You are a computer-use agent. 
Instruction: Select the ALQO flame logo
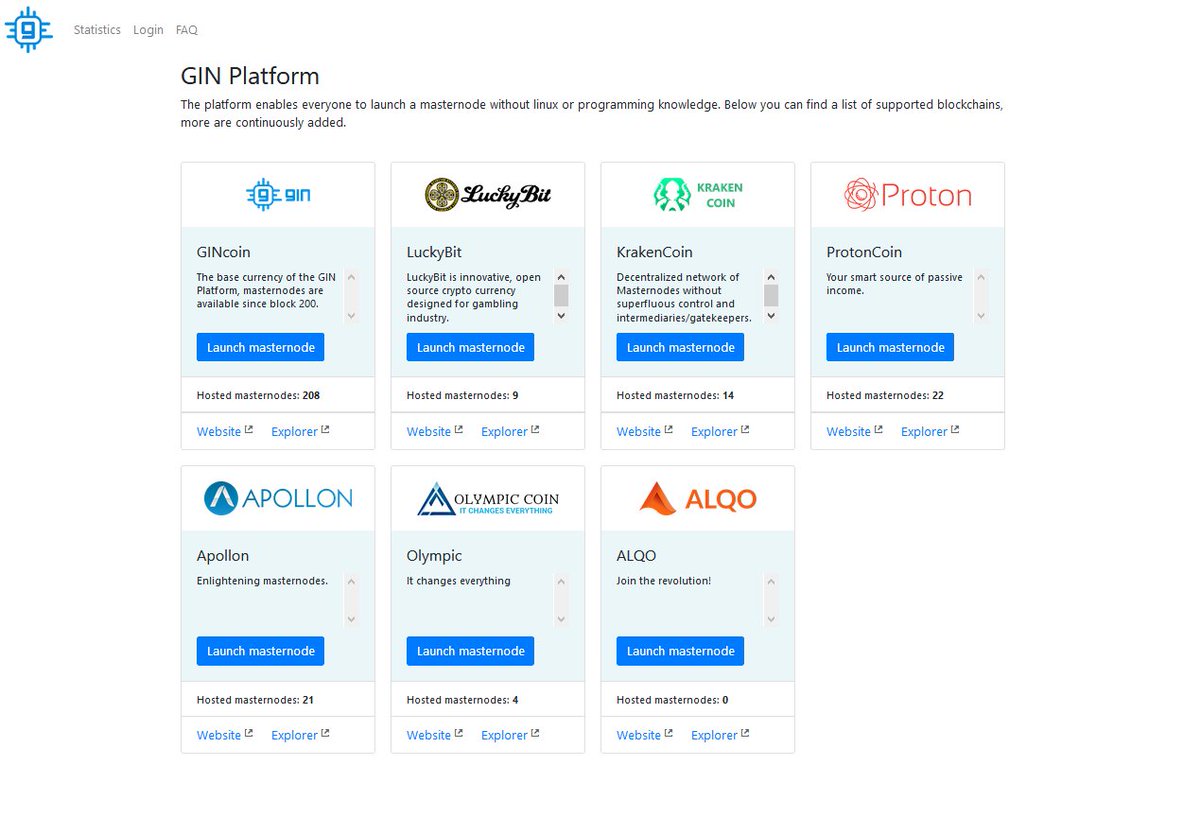[697, 498]
